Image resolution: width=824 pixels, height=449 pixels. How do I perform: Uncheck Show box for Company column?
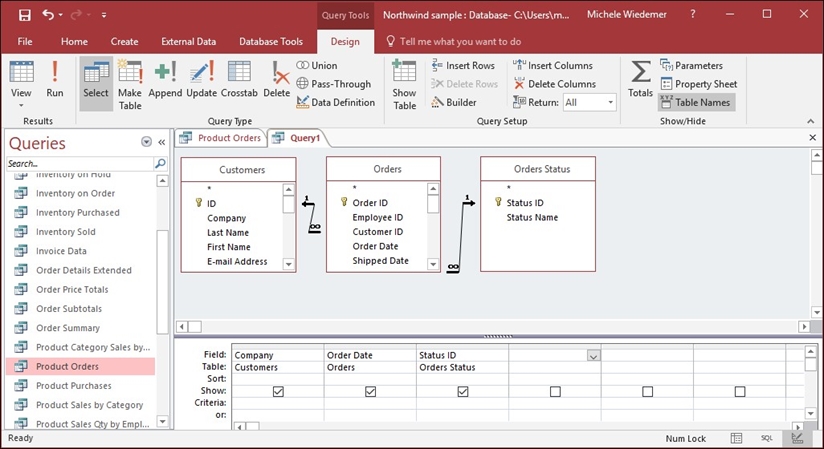(278, 392)
